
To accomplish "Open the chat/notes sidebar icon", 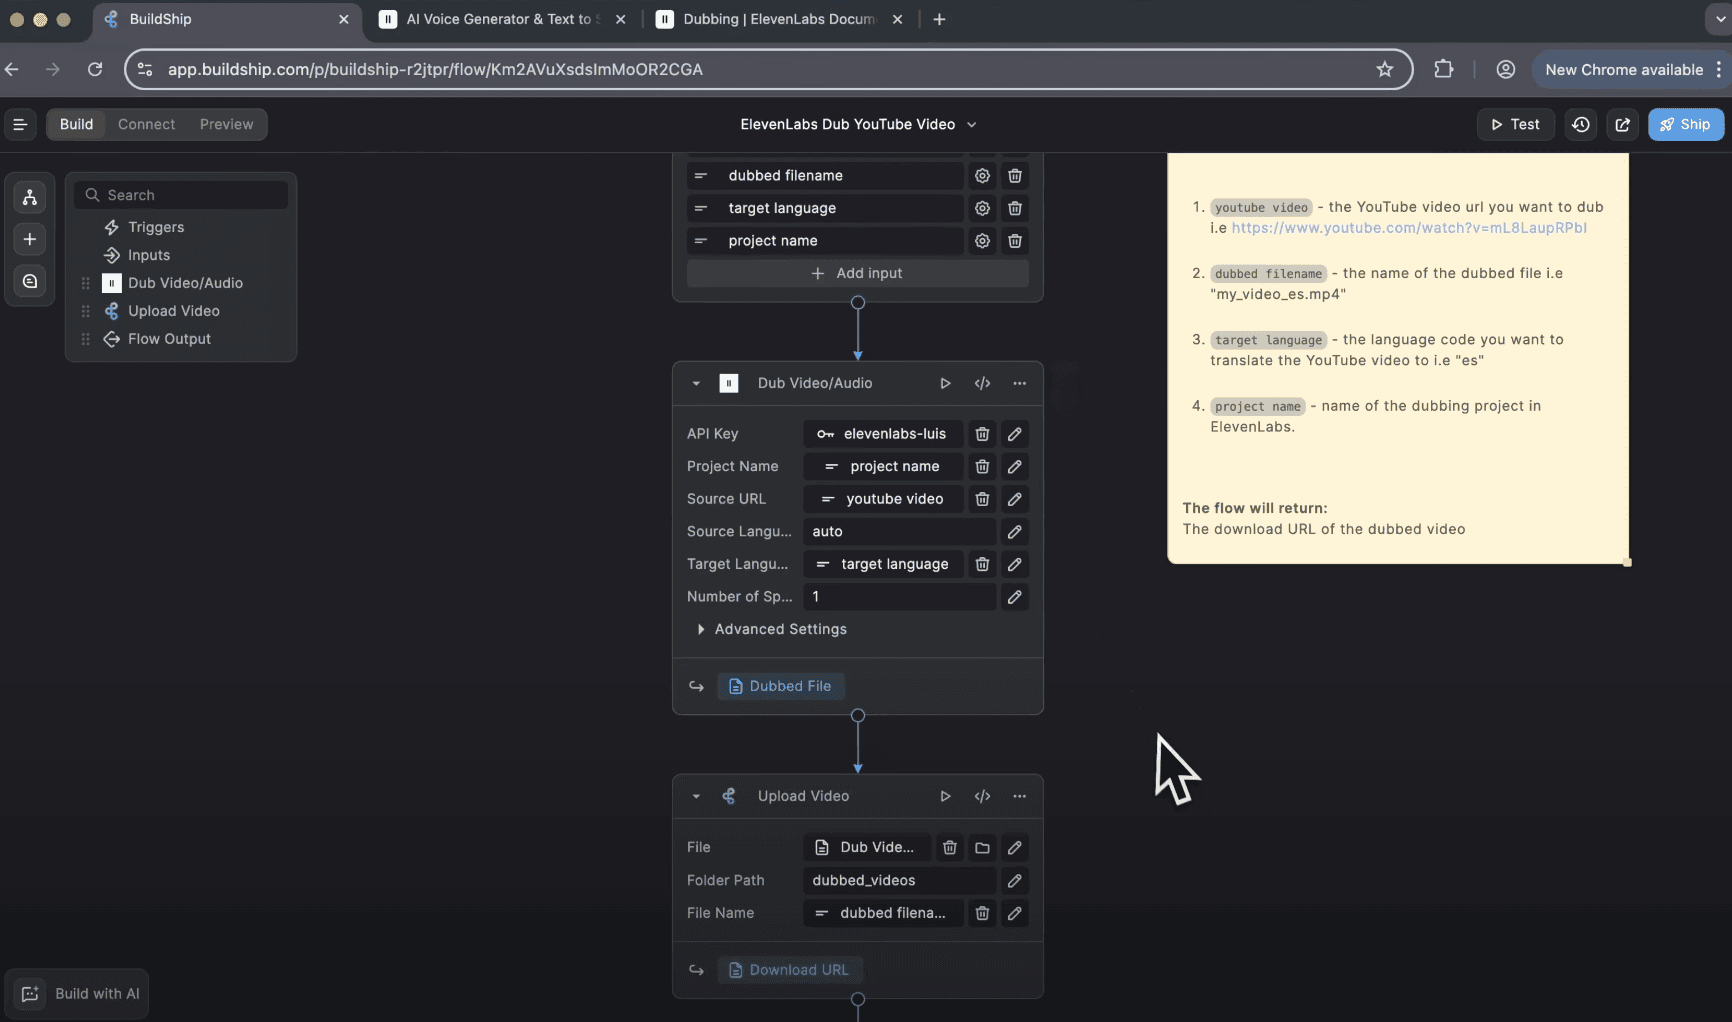I will coord(30,282).
